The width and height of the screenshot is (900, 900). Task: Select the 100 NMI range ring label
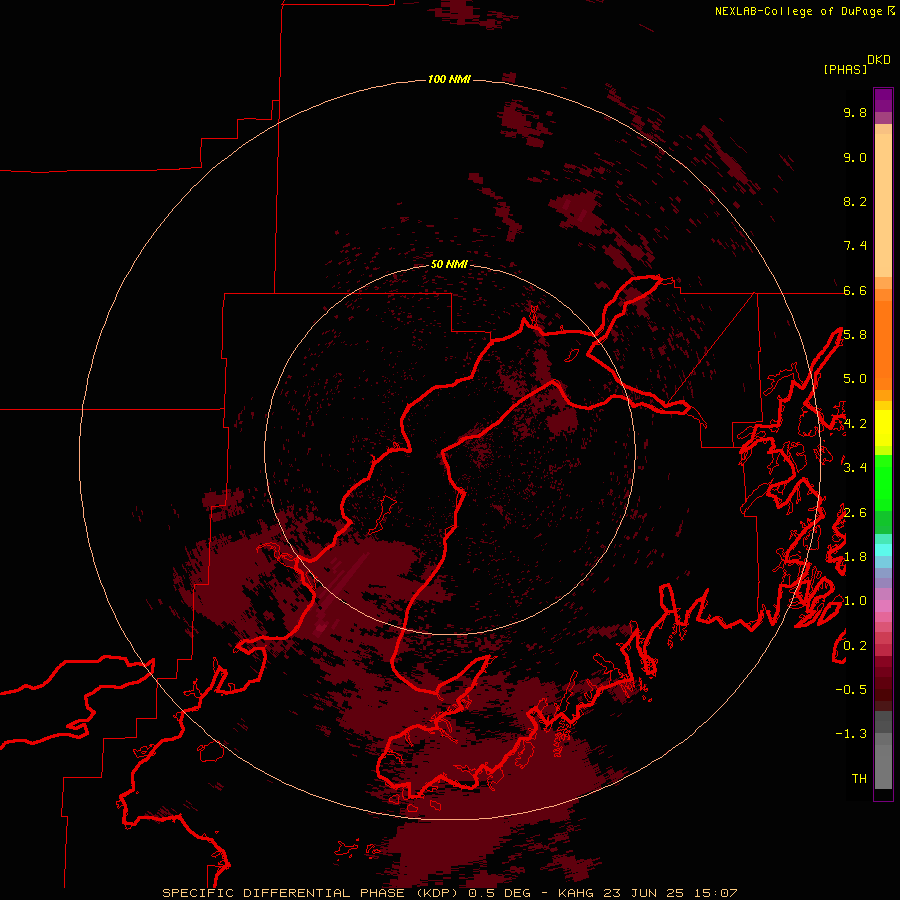click(449, 79)
